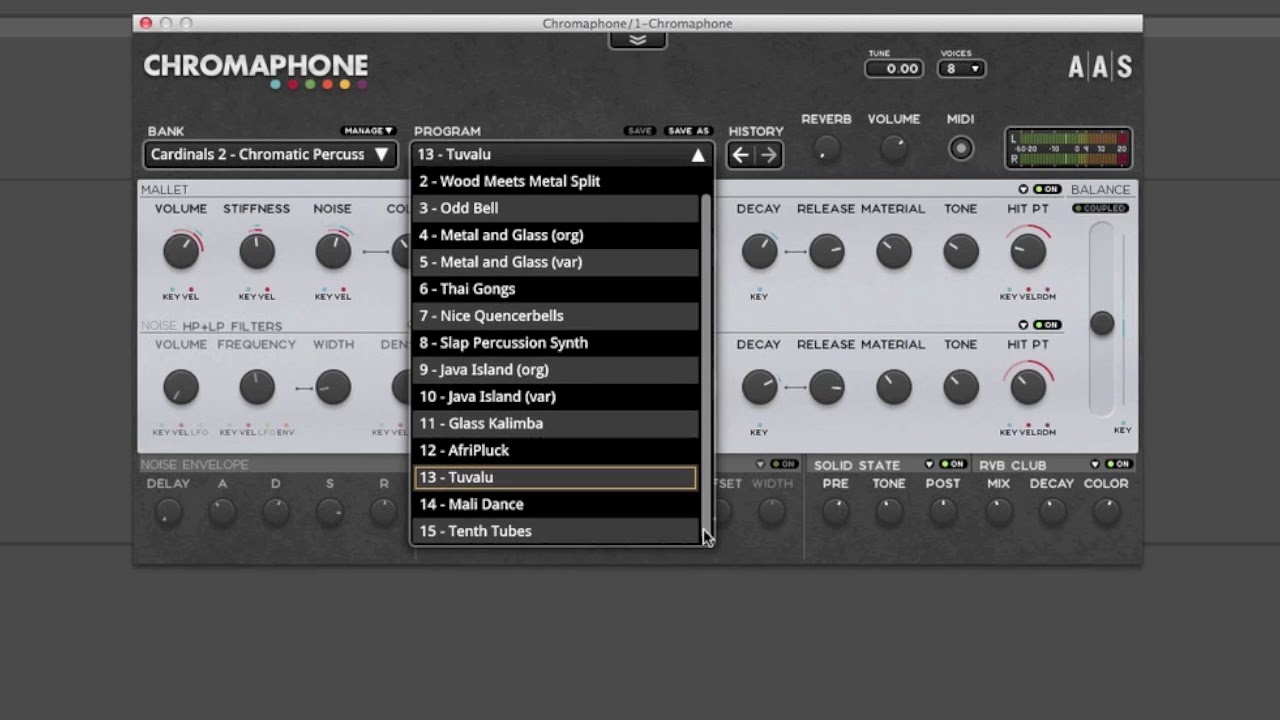Screen dimensions: 1280x720
Task: Select program 11 - Glass Kalimba
Action: 556,424
